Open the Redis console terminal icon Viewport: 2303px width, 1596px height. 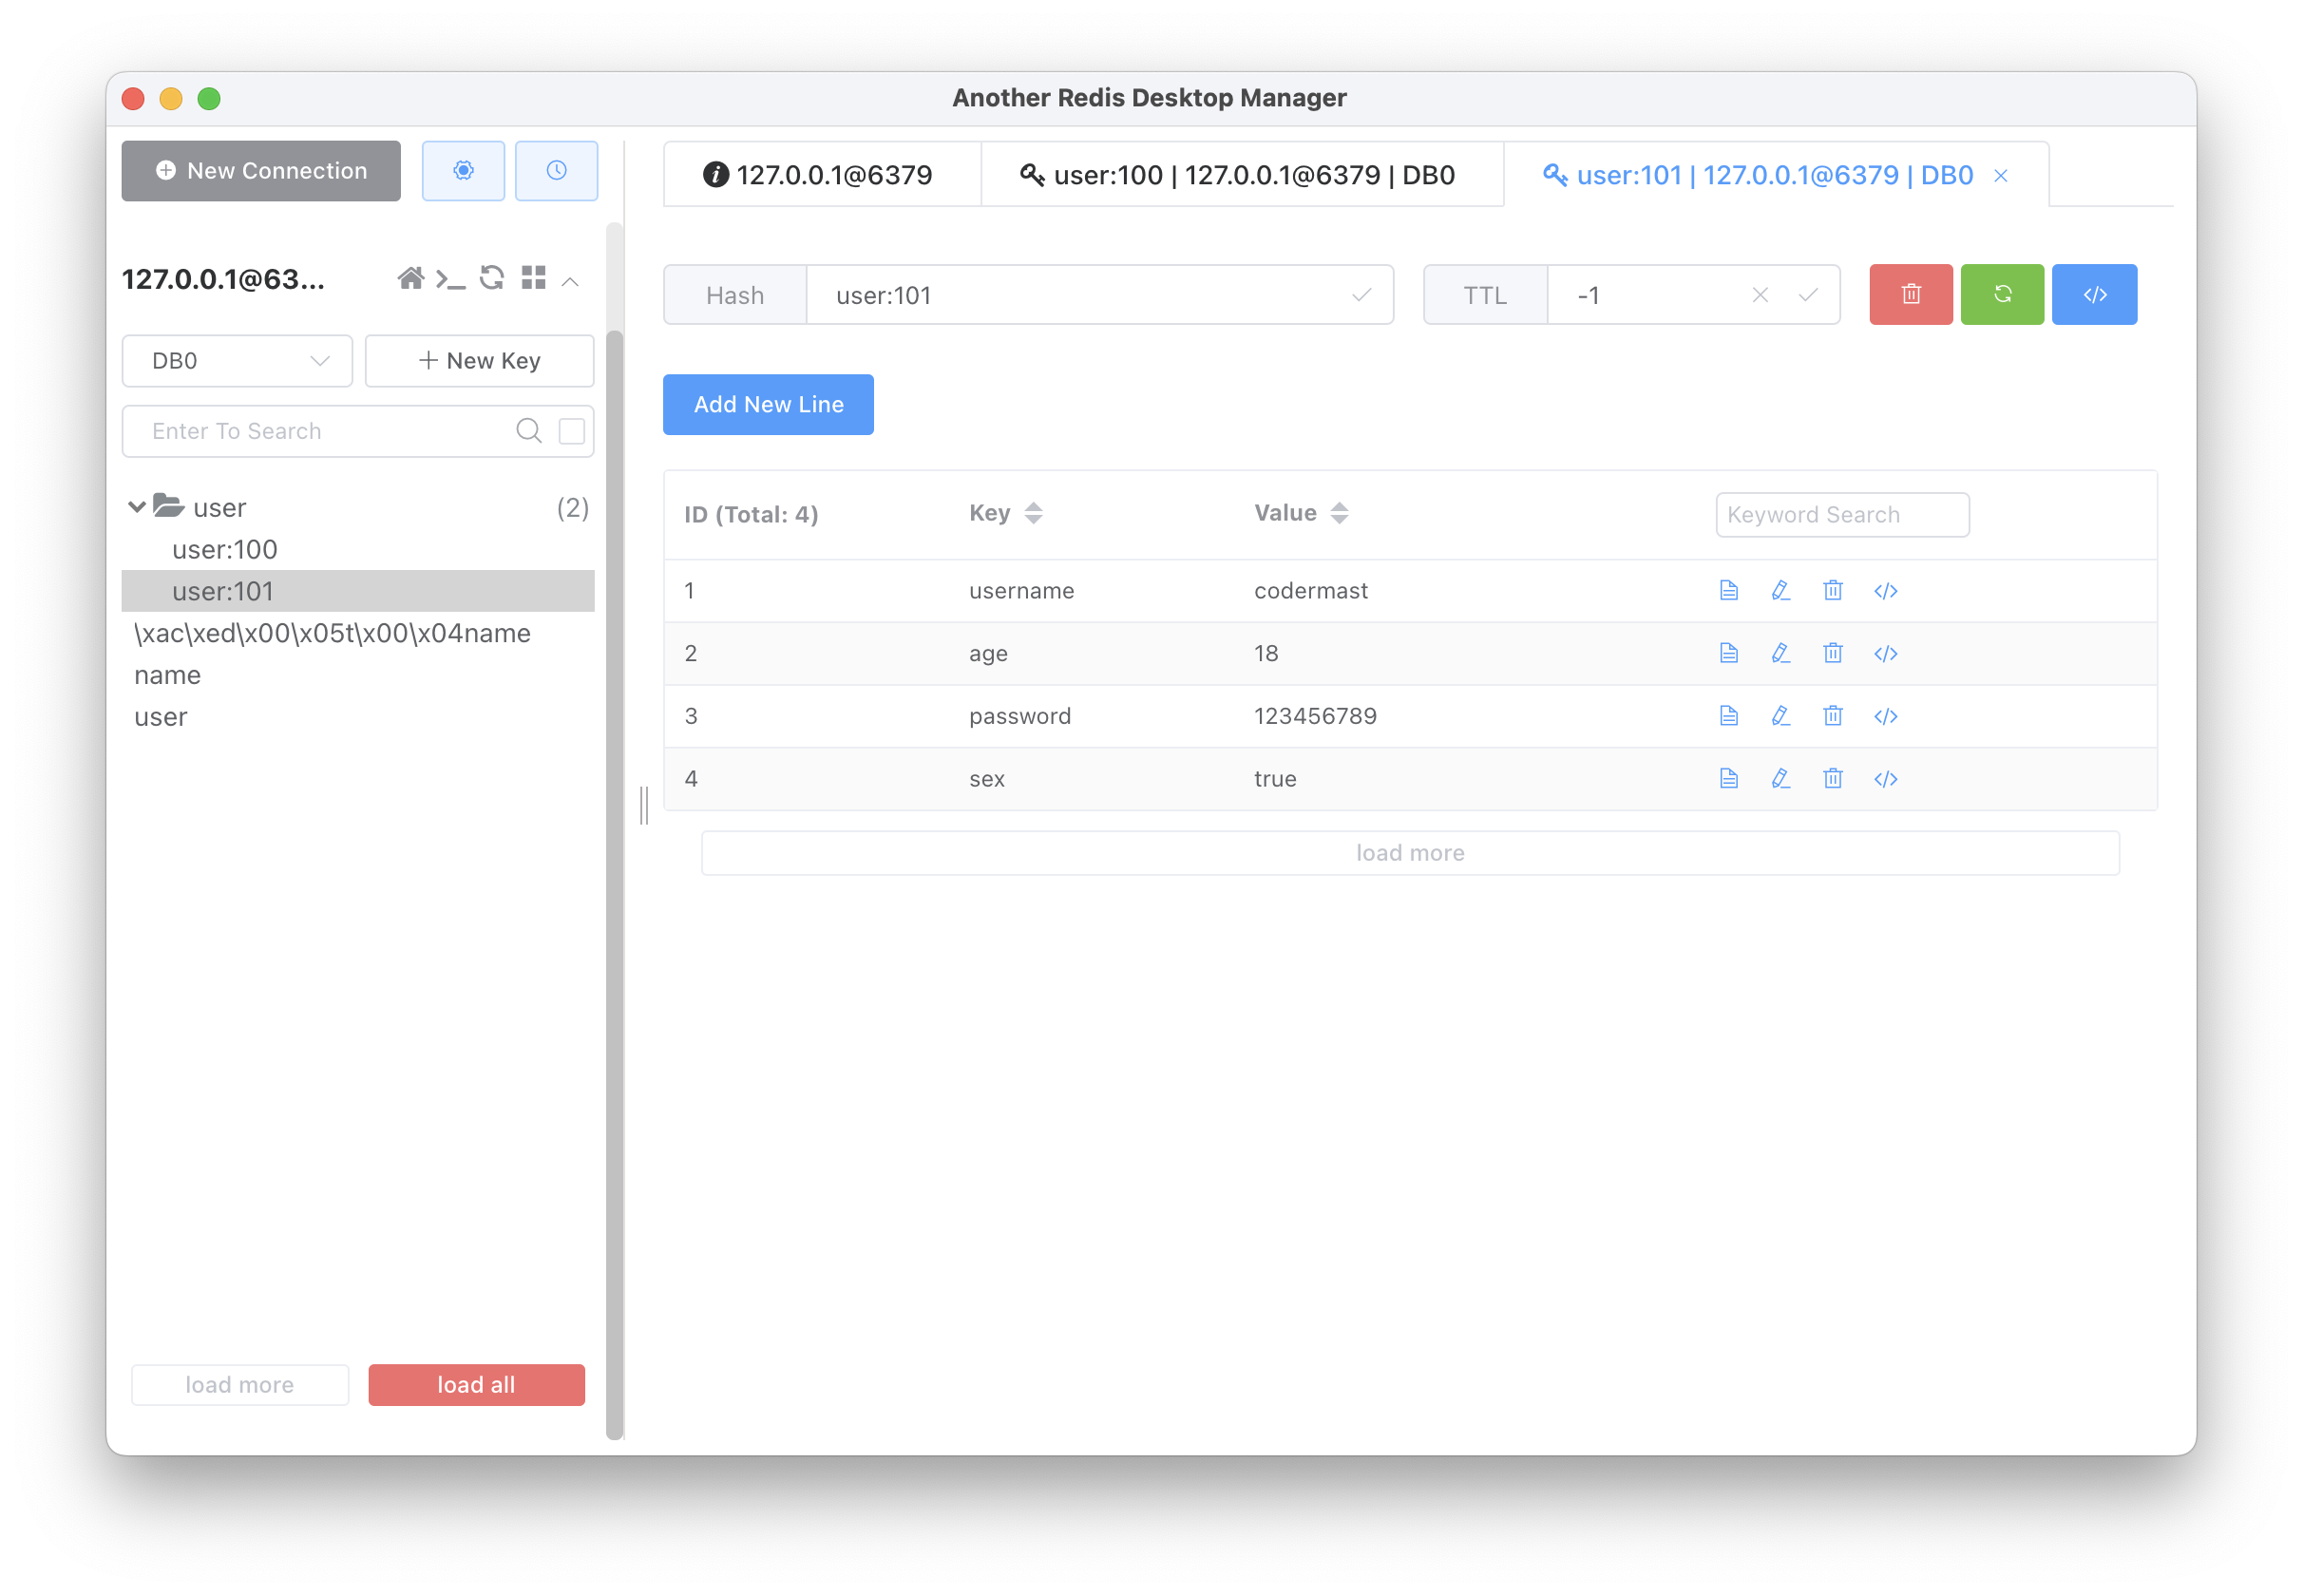[x=450, y=280]
